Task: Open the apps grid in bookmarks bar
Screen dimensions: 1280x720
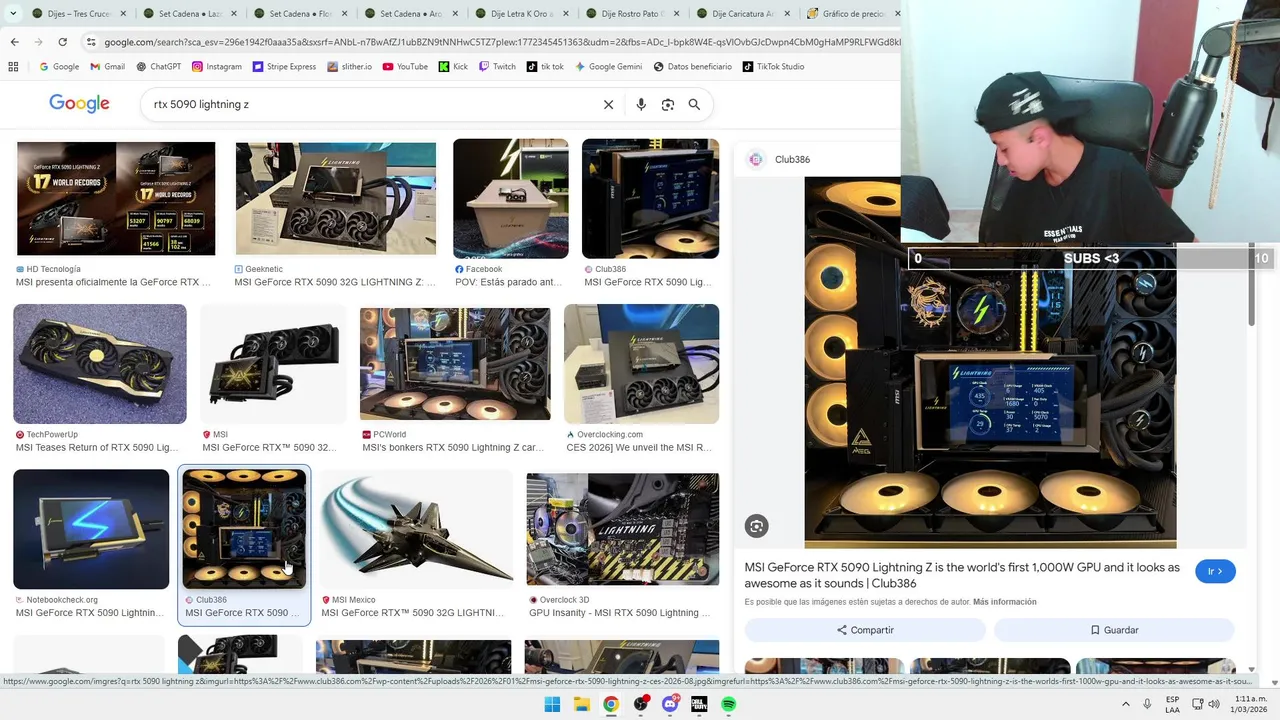Action: point(13,67)
